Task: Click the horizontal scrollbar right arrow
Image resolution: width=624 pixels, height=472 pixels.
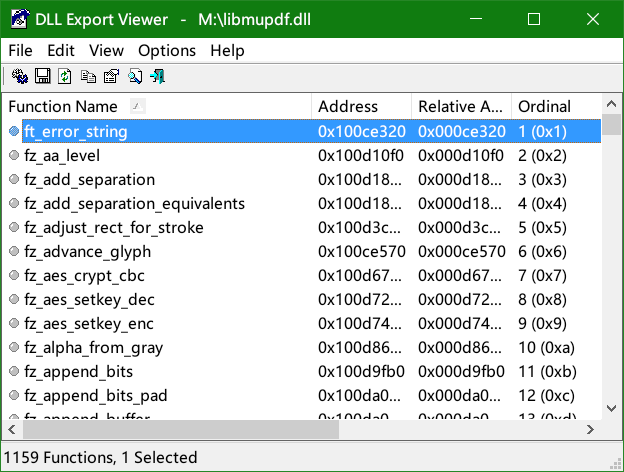Action: tap(591, 429)
